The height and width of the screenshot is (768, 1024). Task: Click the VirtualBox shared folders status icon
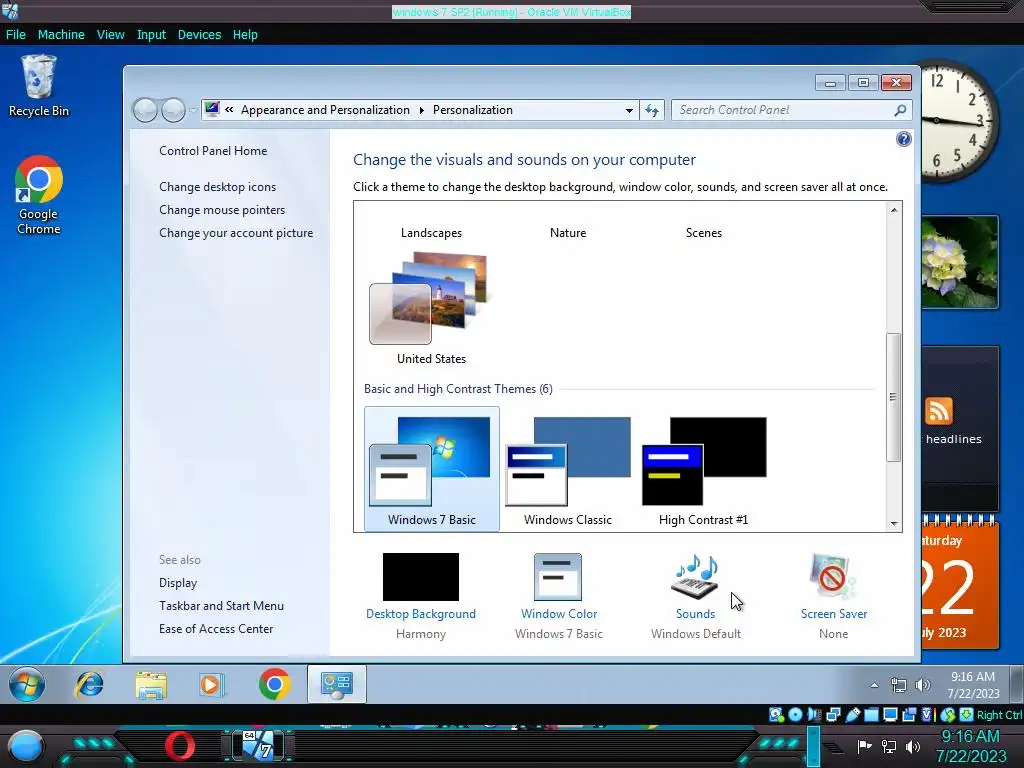click(x=871, y=714)
